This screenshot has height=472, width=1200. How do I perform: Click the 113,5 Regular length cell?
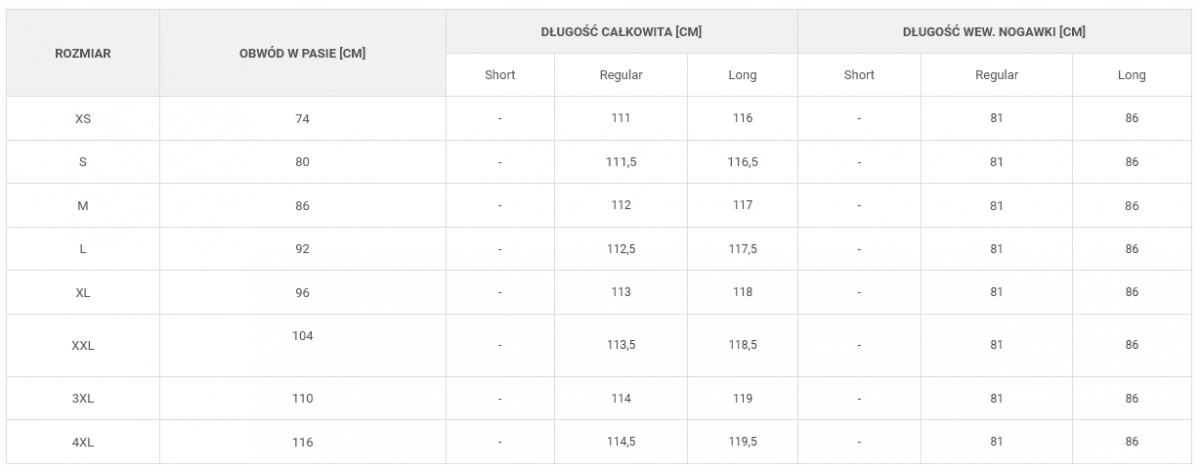tap(621, 345)
